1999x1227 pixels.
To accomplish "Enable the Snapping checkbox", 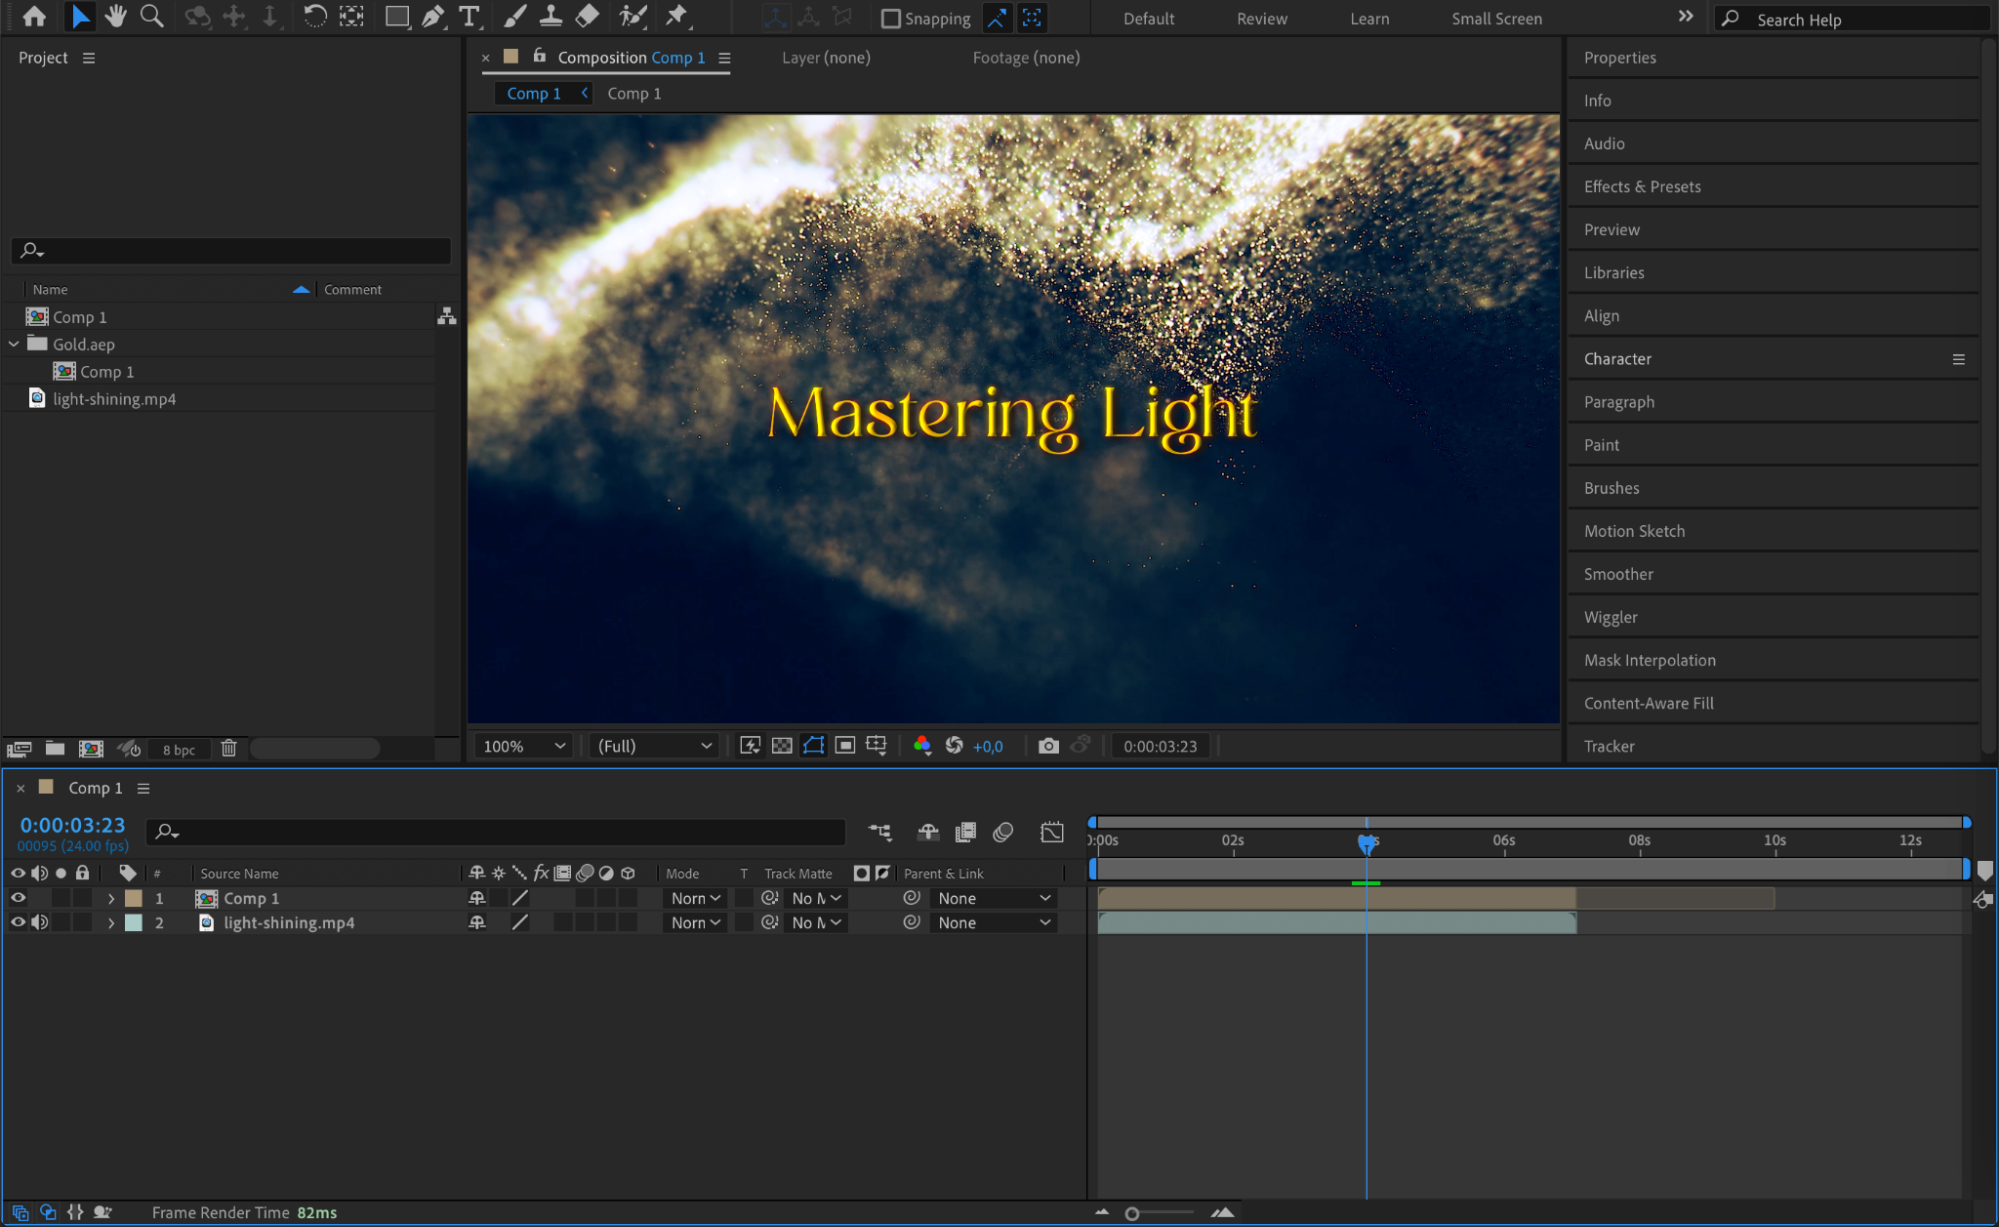I will click(890, 19).
